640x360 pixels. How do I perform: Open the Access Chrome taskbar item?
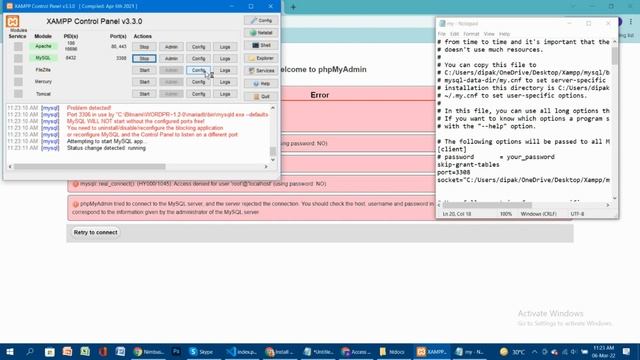(x=356, y=351)
